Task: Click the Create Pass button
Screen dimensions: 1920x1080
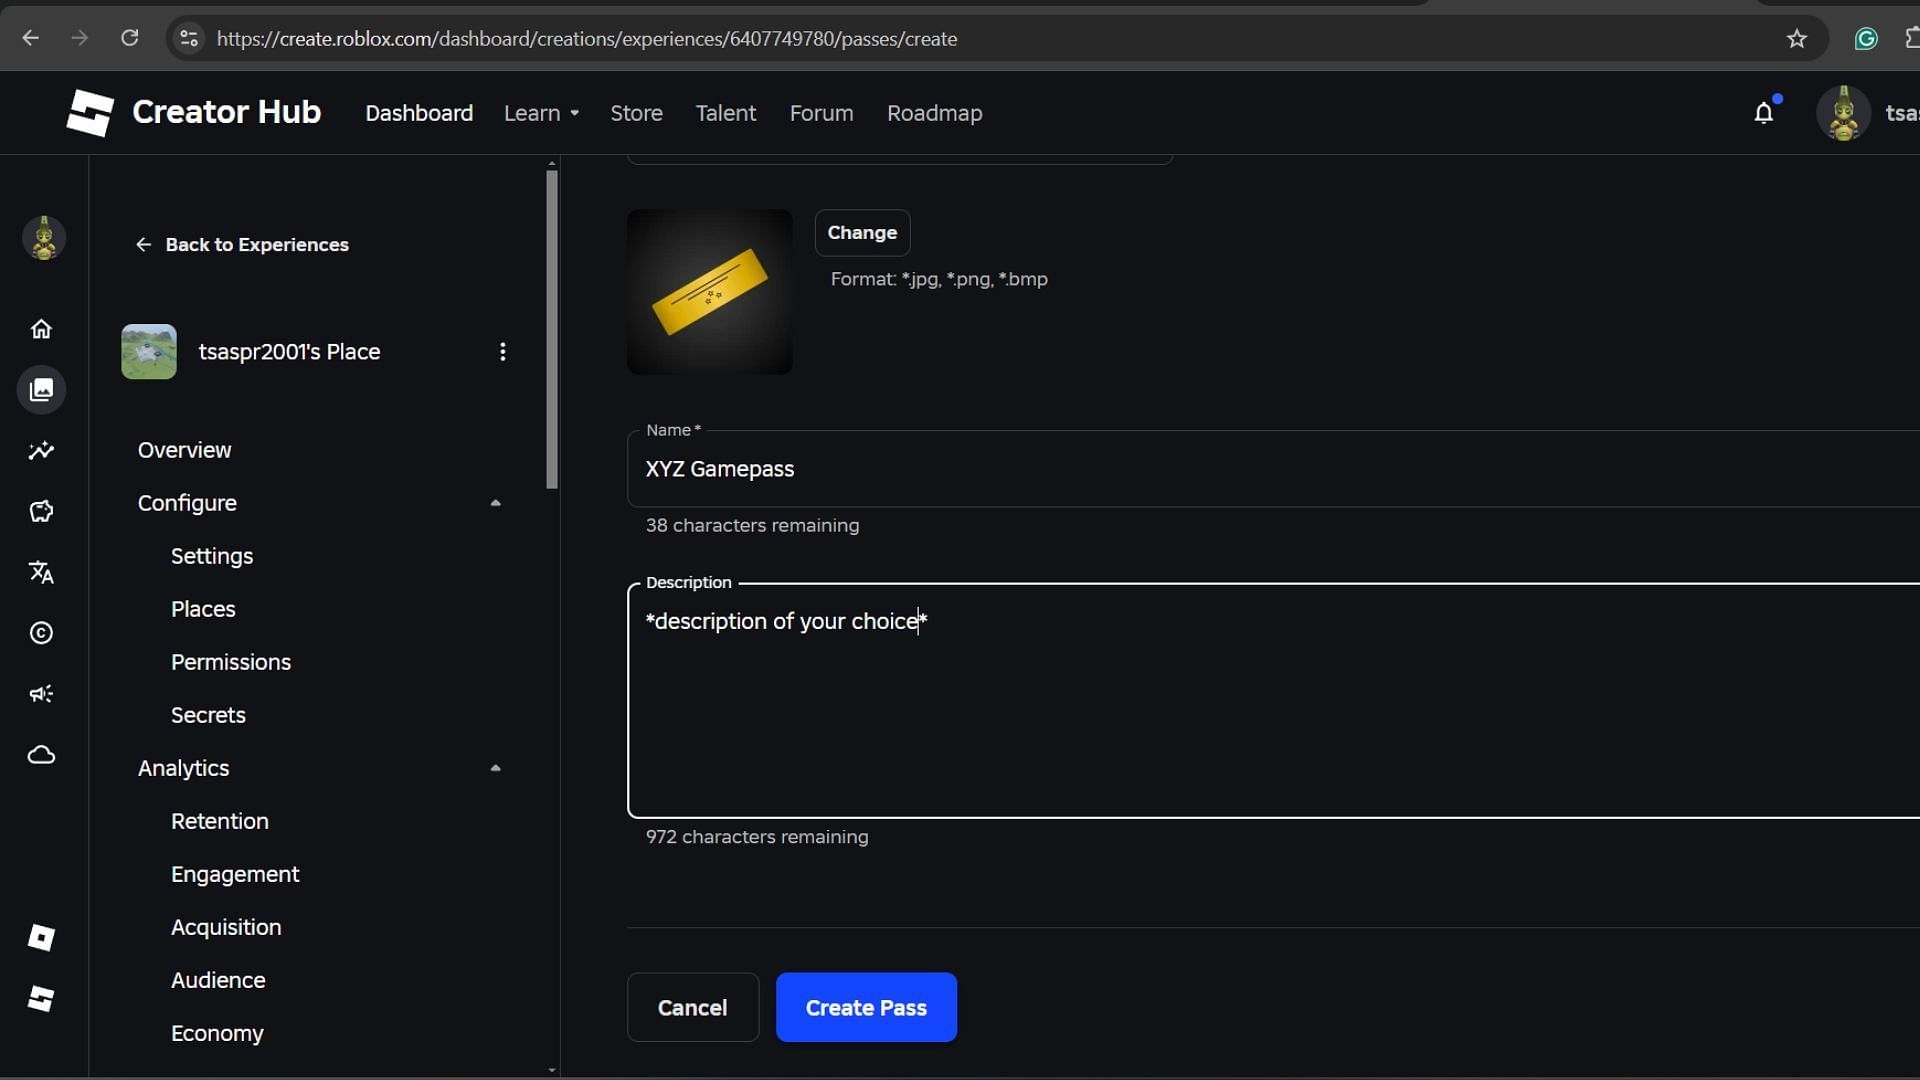Action: [x=865, y=1007]
